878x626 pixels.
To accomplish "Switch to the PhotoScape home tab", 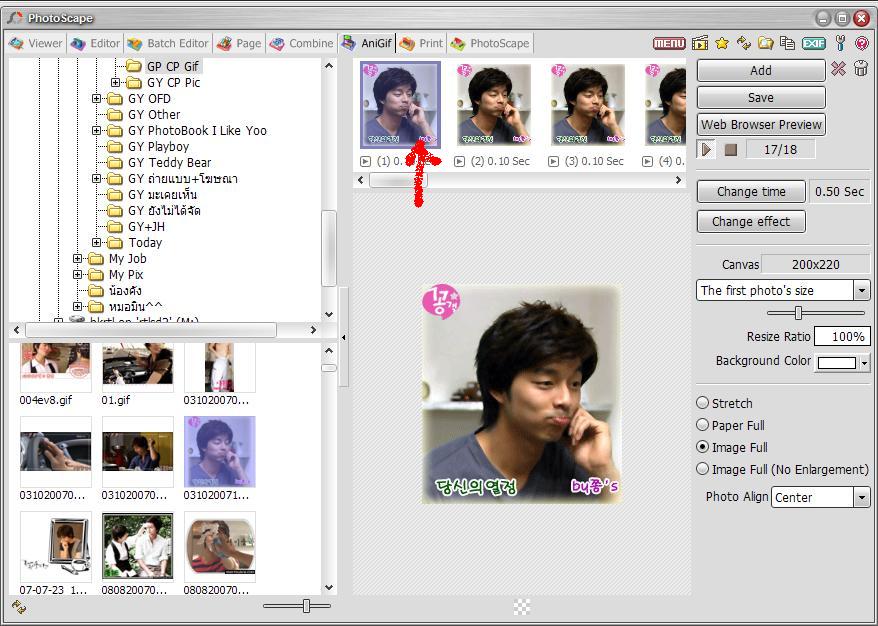I will [490, 43].
